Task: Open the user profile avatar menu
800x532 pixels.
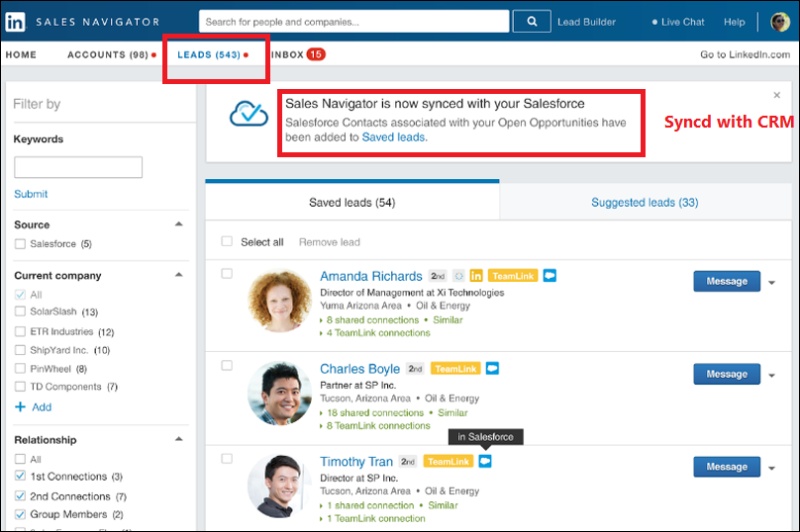Action: click(x=780, y=22)
